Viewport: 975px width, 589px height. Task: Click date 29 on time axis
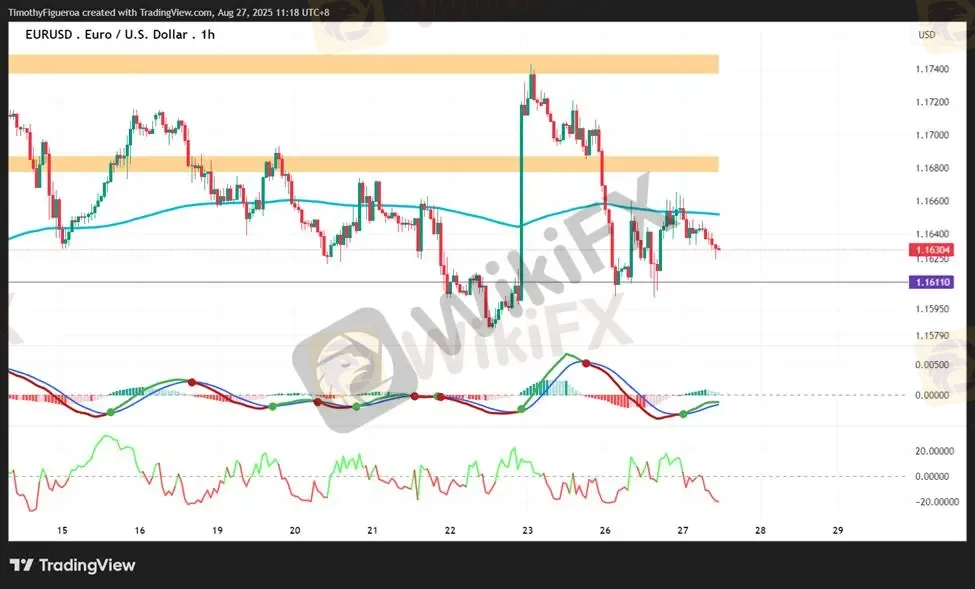pyautogui.click(x=838, y=531)
